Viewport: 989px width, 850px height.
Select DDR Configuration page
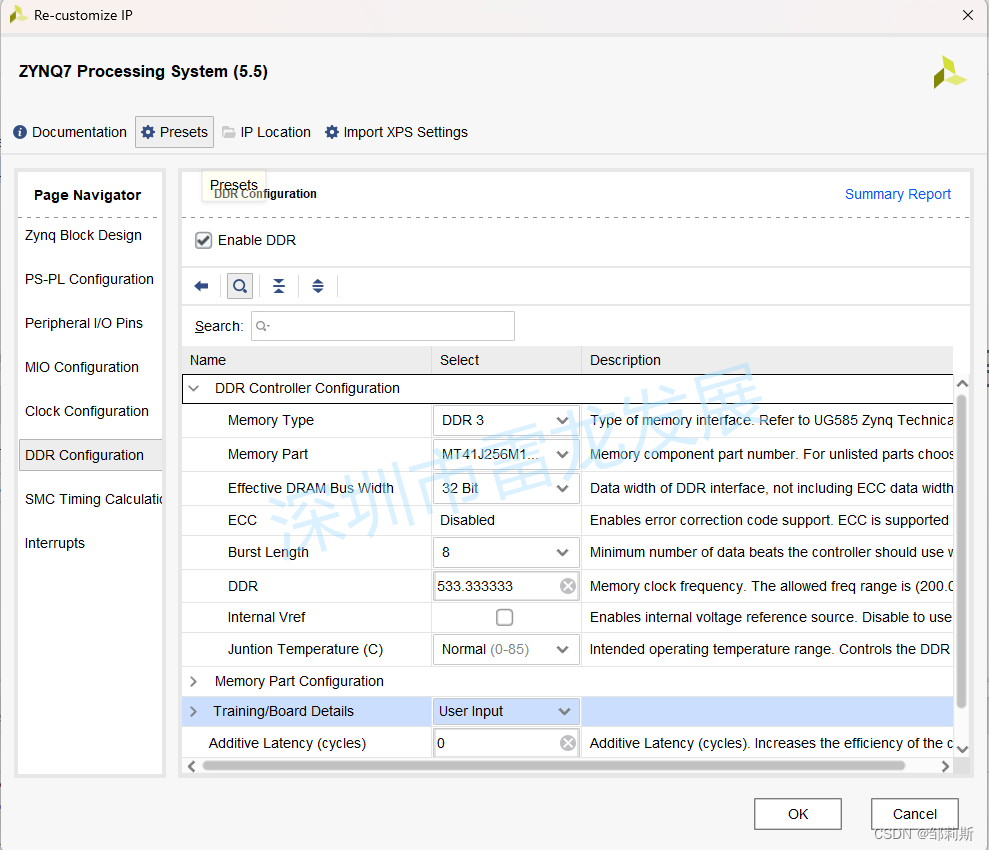pyautogui.click(x=90, y=455)
